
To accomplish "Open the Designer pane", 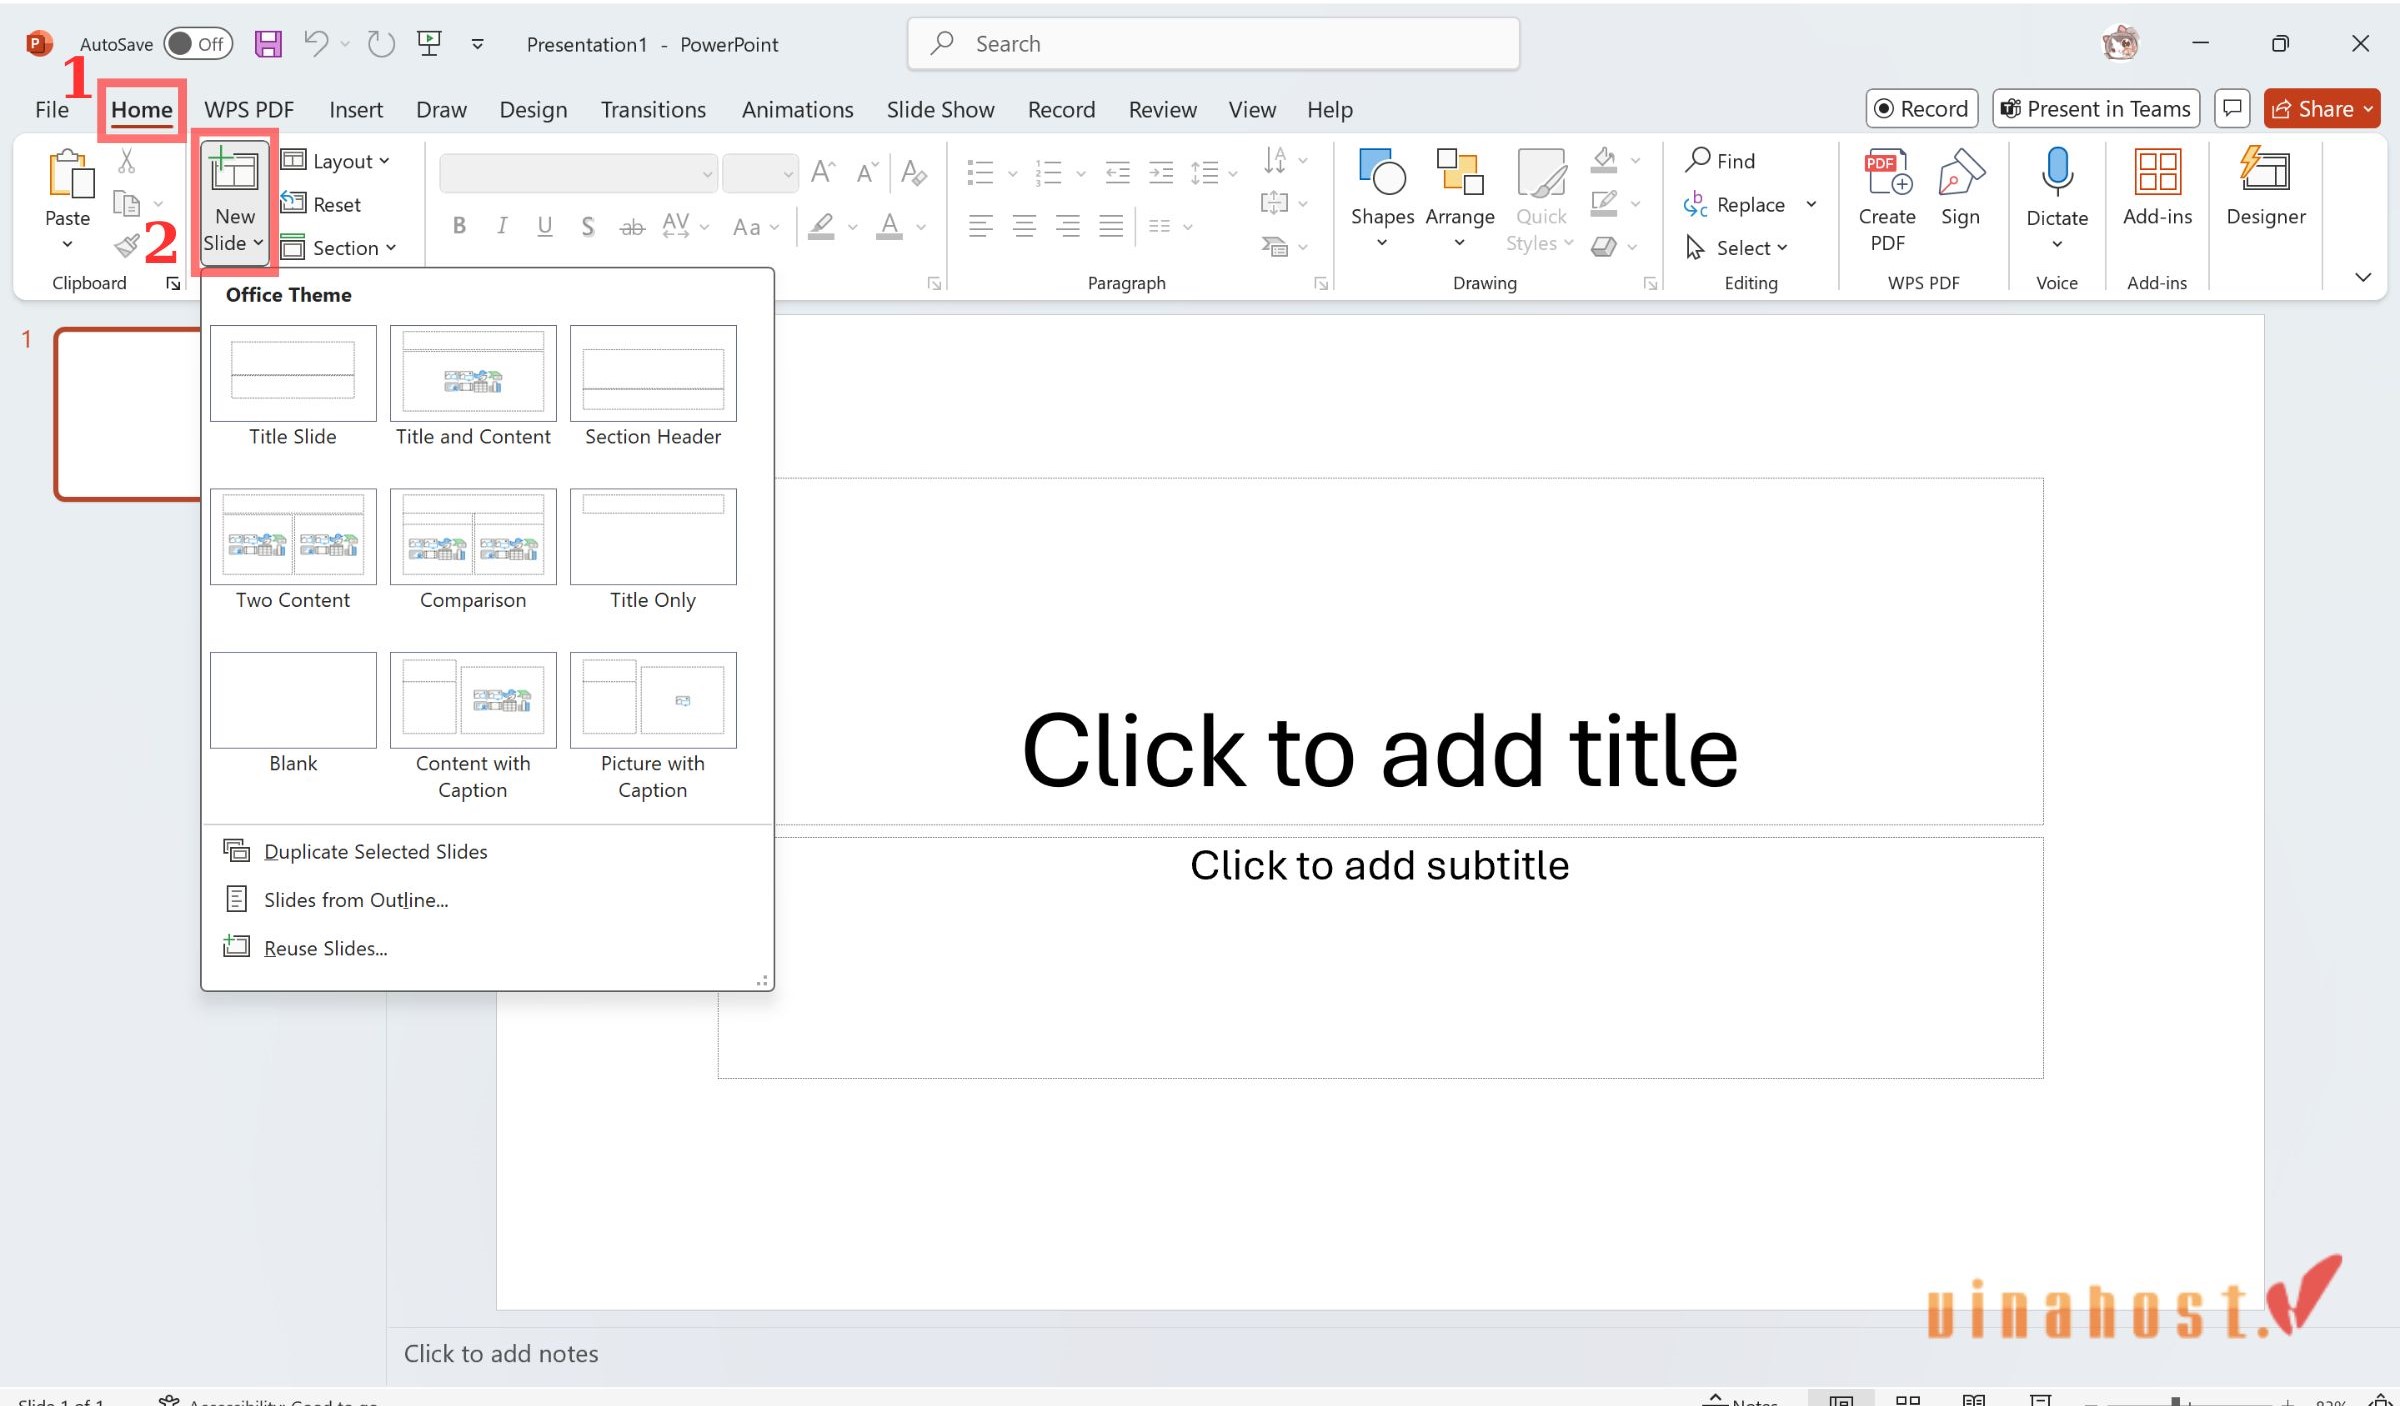I will point(2266,188).
